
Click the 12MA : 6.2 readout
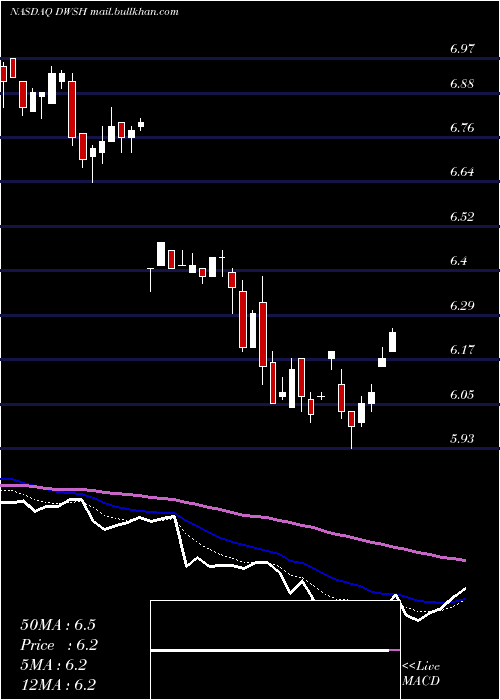58,685
